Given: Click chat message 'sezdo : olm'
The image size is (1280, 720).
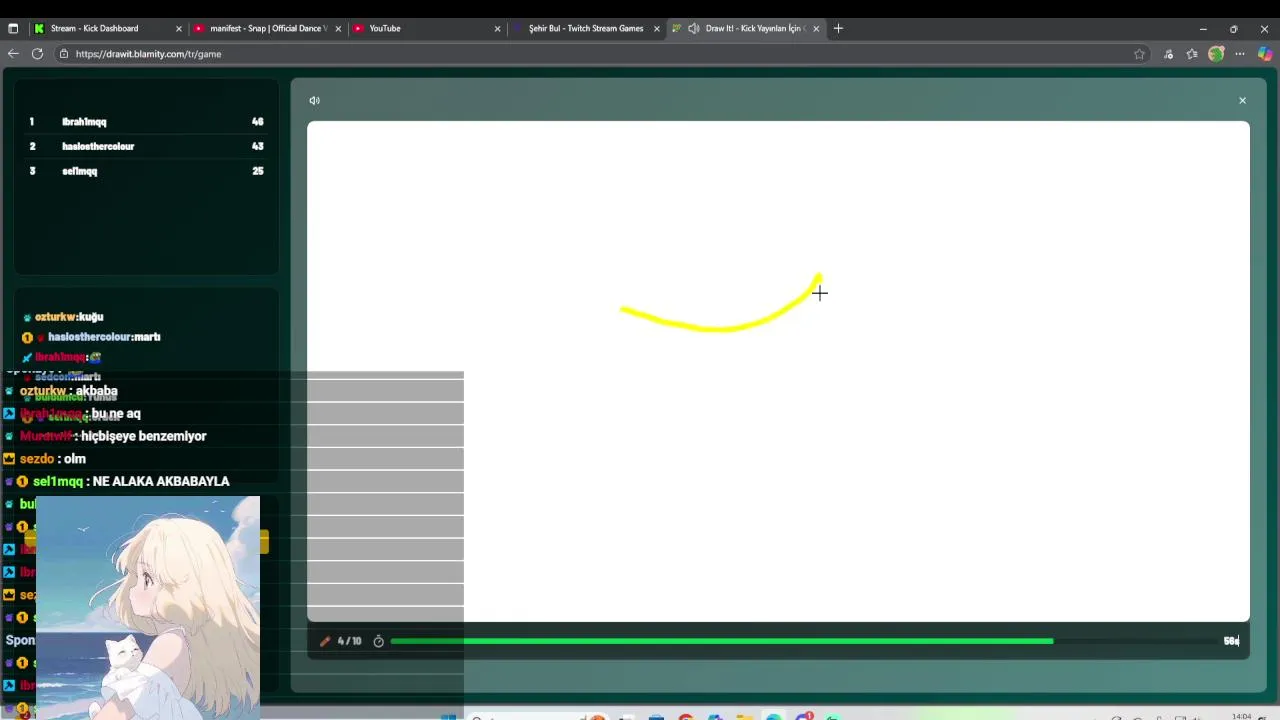Looking at the screenshot, I should pyautogui.click(x=53, y=459).
